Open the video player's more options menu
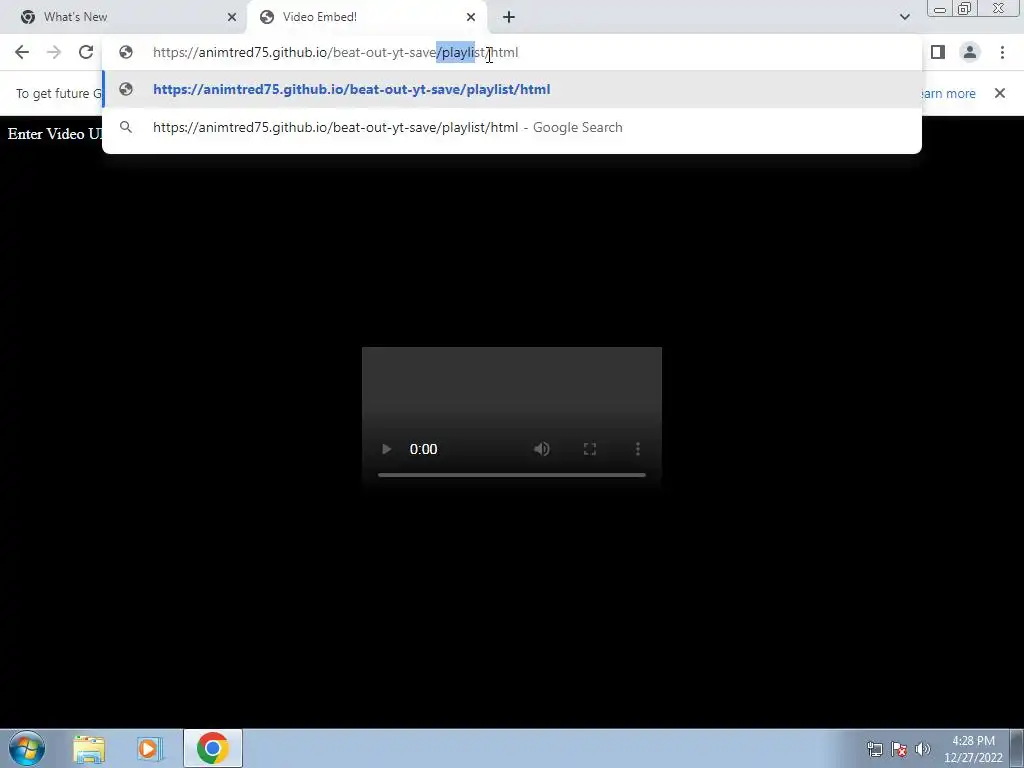The width and height of the screenshot is (1024, 768). click(638, 449)
